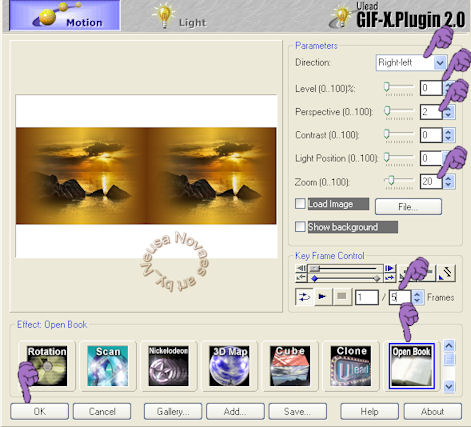
Task: Switch to the Light tab
Action: [x=180, y=17]
